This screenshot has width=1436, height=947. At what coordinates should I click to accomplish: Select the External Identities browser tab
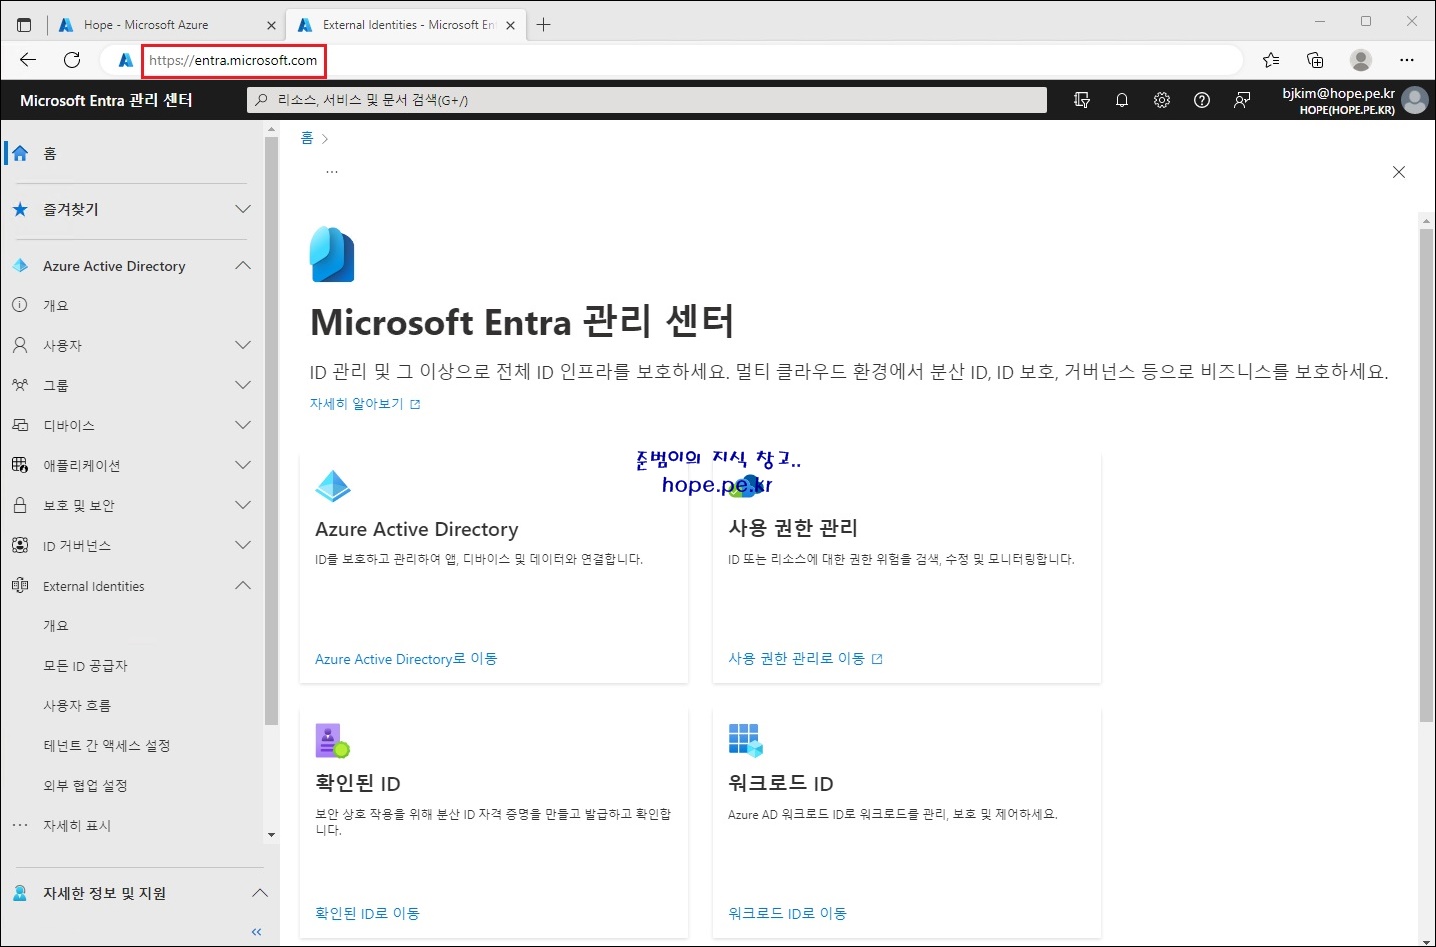click(408, 25)
